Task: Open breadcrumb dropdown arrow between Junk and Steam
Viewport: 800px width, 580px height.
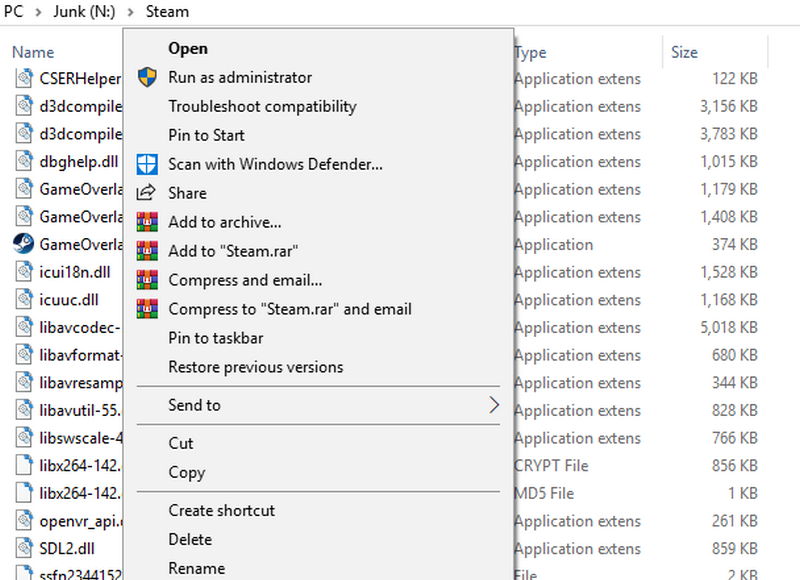Action: click(130, 12)
